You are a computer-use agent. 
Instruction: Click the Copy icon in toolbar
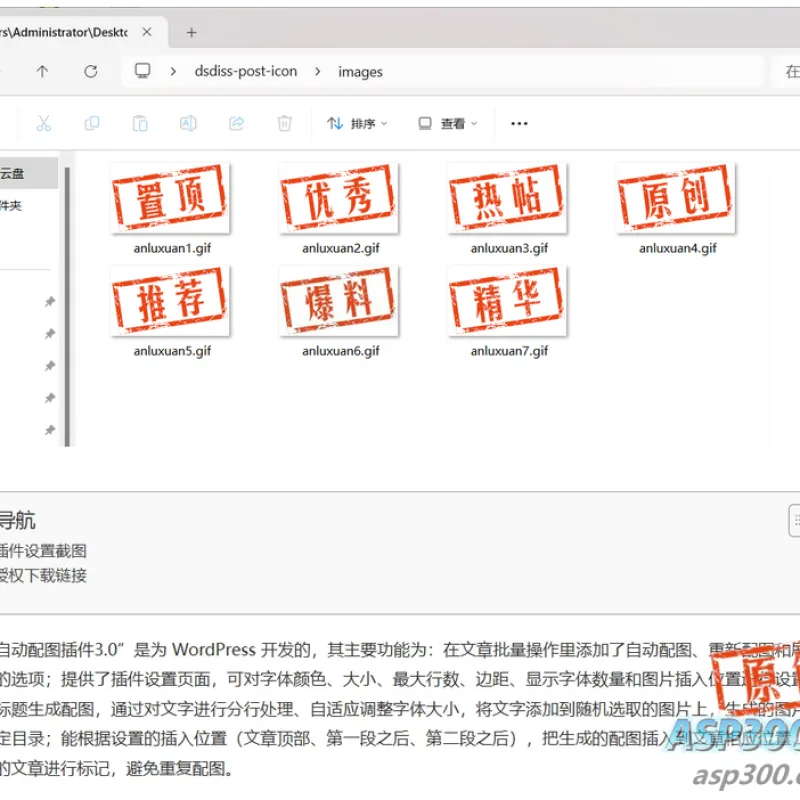pyautogui.click(x=92, y=123)
